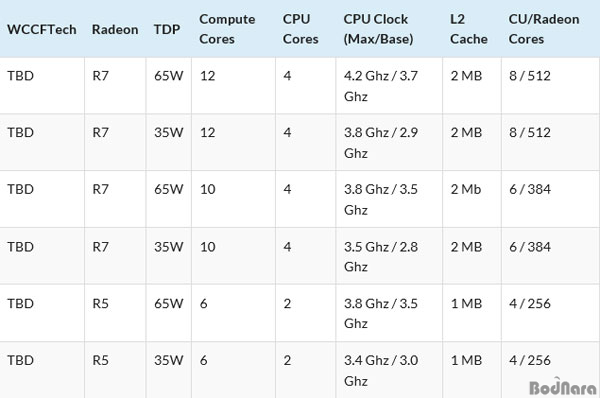600x398 pixels.
Task: Click the TDP column header
Action: coord(167,29)
